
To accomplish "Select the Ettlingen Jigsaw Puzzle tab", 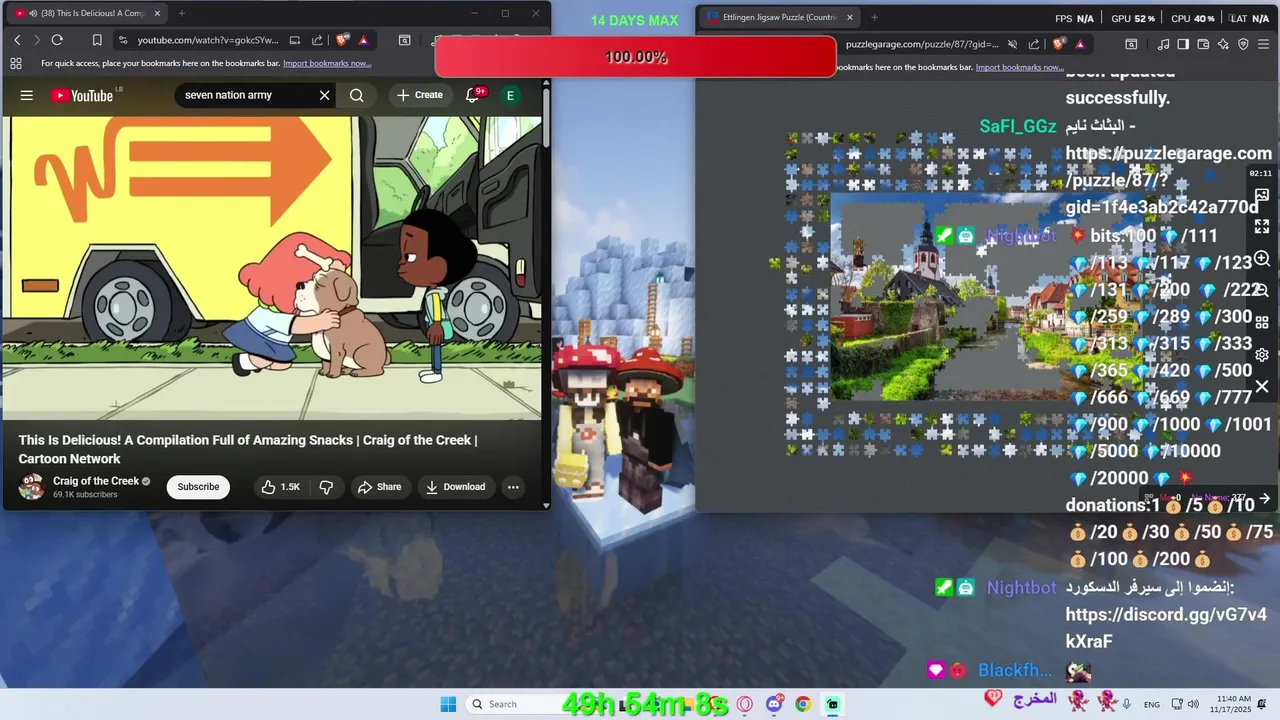I will click(778, 17).
